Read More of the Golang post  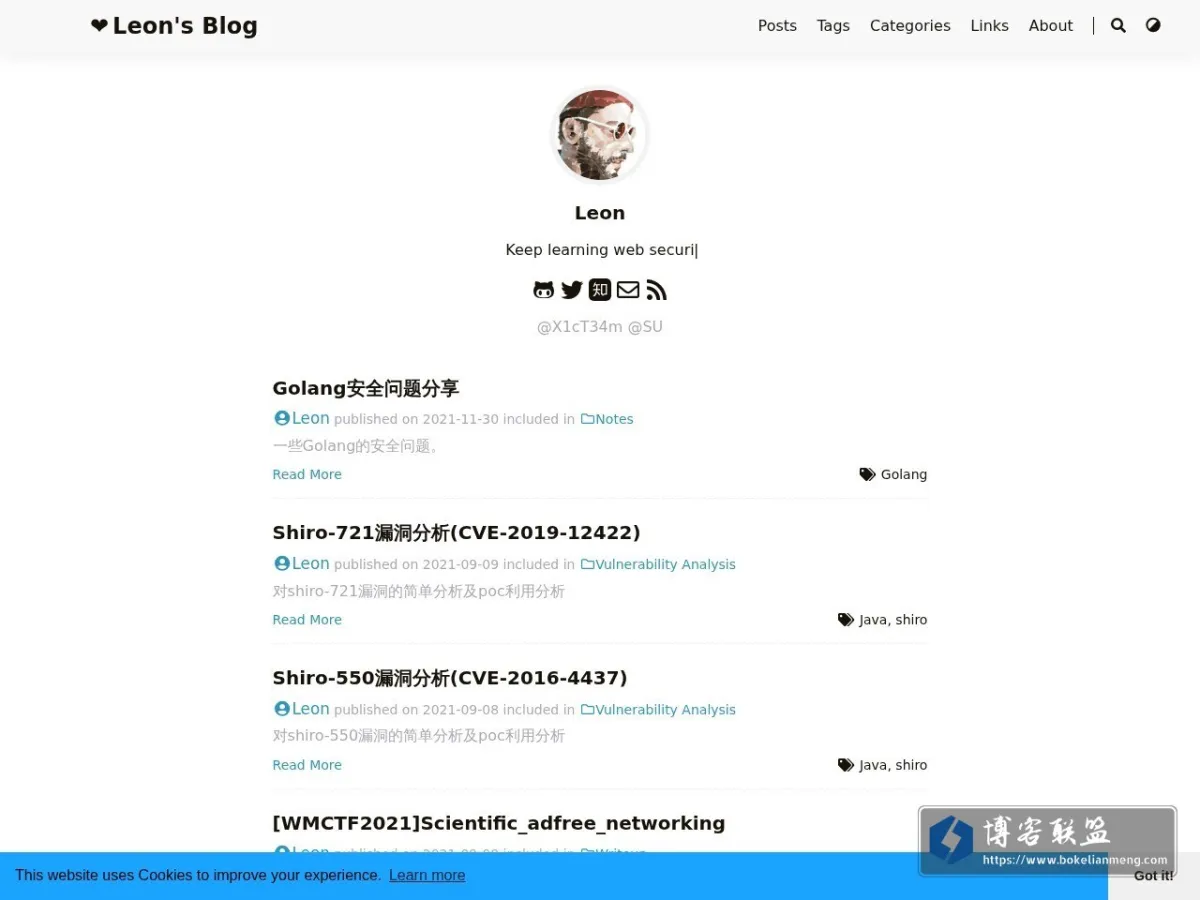point(307,475)
